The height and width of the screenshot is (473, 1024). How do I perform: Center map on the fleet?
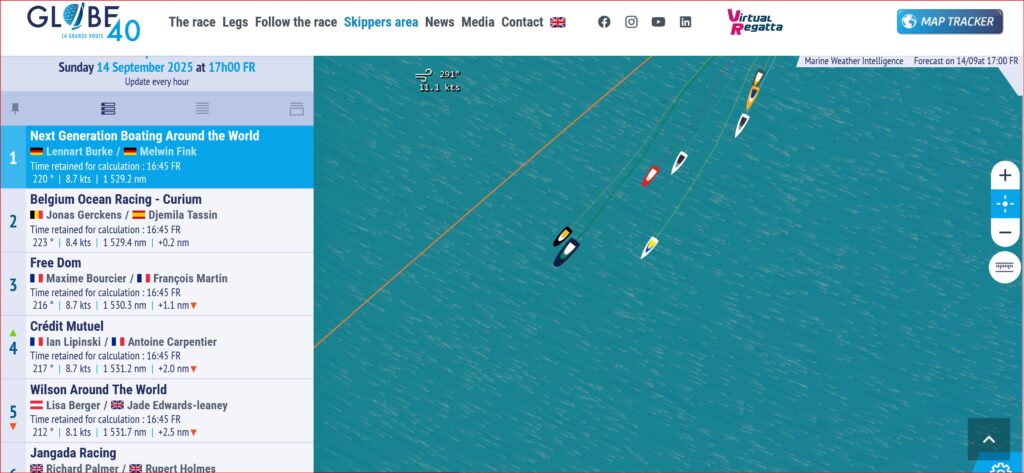[1005, 204]
